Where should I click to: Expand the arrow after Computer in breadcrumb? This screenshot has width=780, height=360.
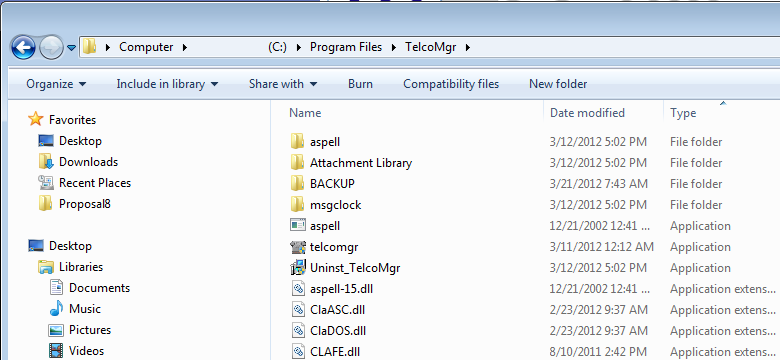coord(185,48)
